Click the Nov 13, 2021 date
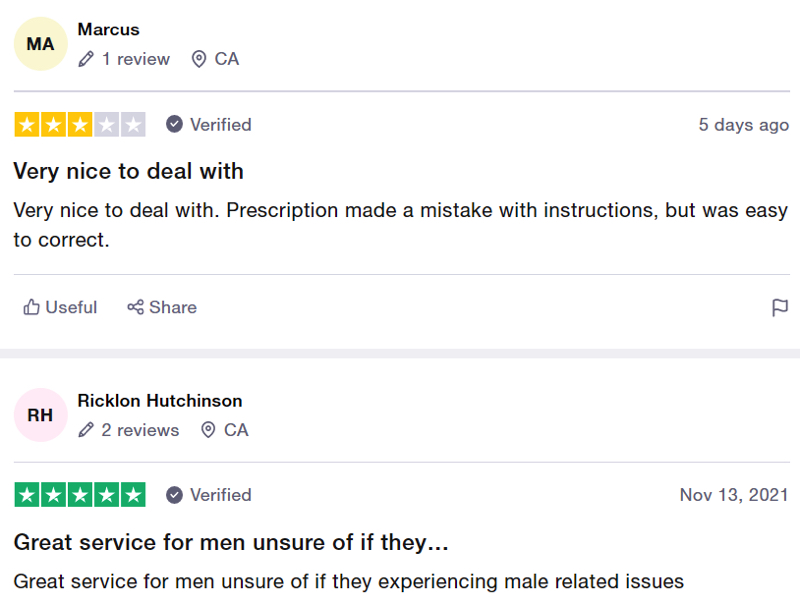This screenshot has height=605, width=800. click(x=734, y=495)
